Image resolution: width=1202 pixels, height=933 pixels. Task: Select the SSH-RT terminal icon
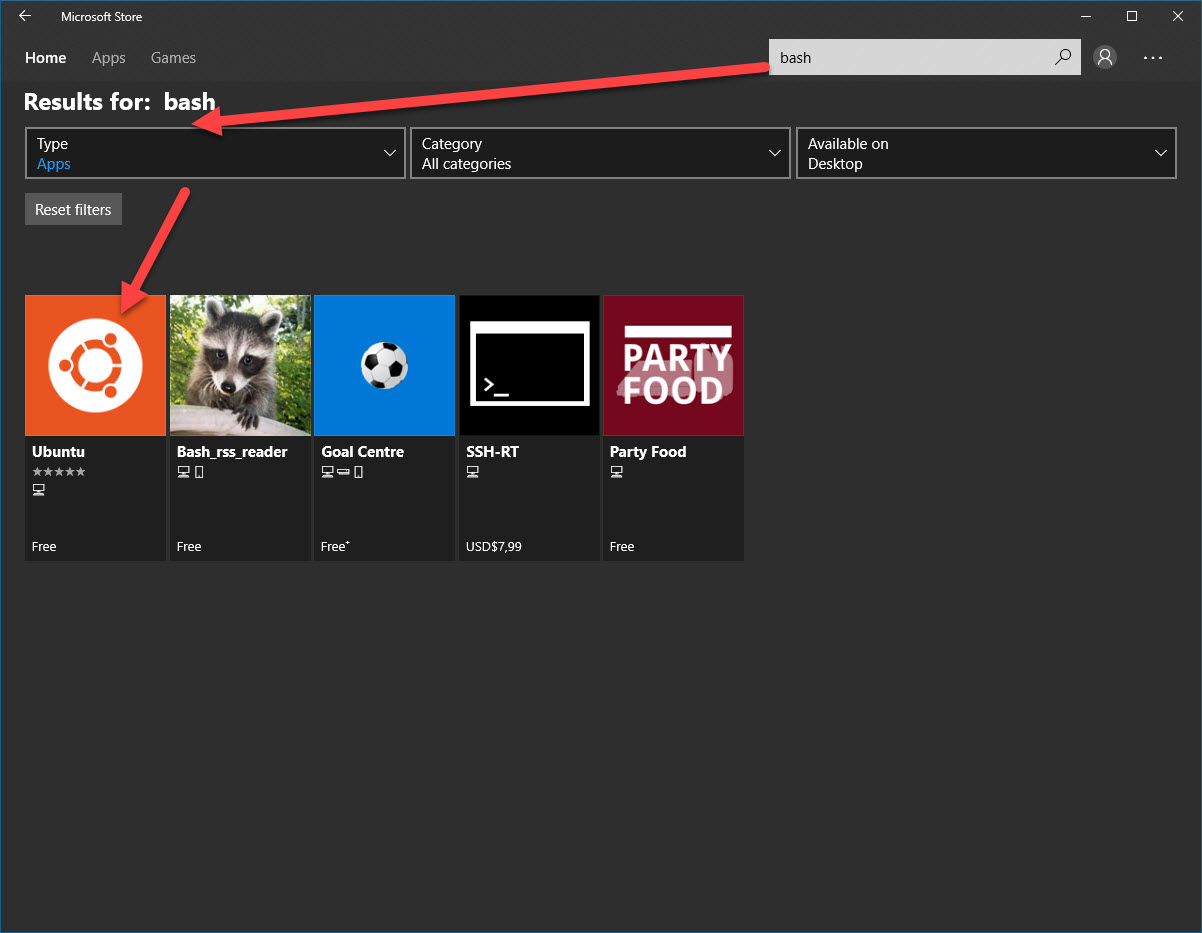529,365
